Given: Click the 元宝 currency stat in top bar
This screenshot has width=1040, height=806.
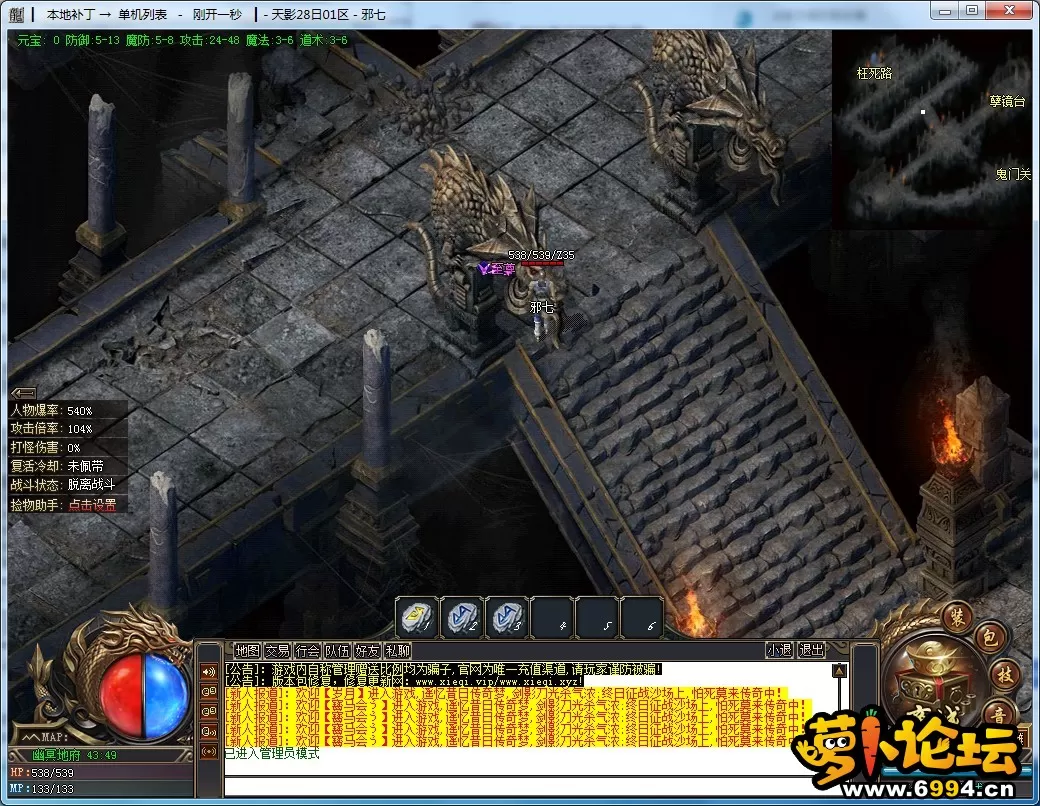Looking at the screenshot, I should pos(38,40).
